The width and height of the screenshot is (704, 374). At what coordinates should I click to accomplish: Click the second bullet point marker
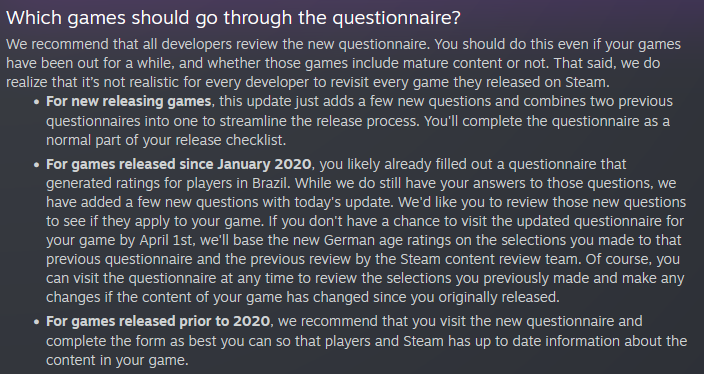click(x=37, y=165)
